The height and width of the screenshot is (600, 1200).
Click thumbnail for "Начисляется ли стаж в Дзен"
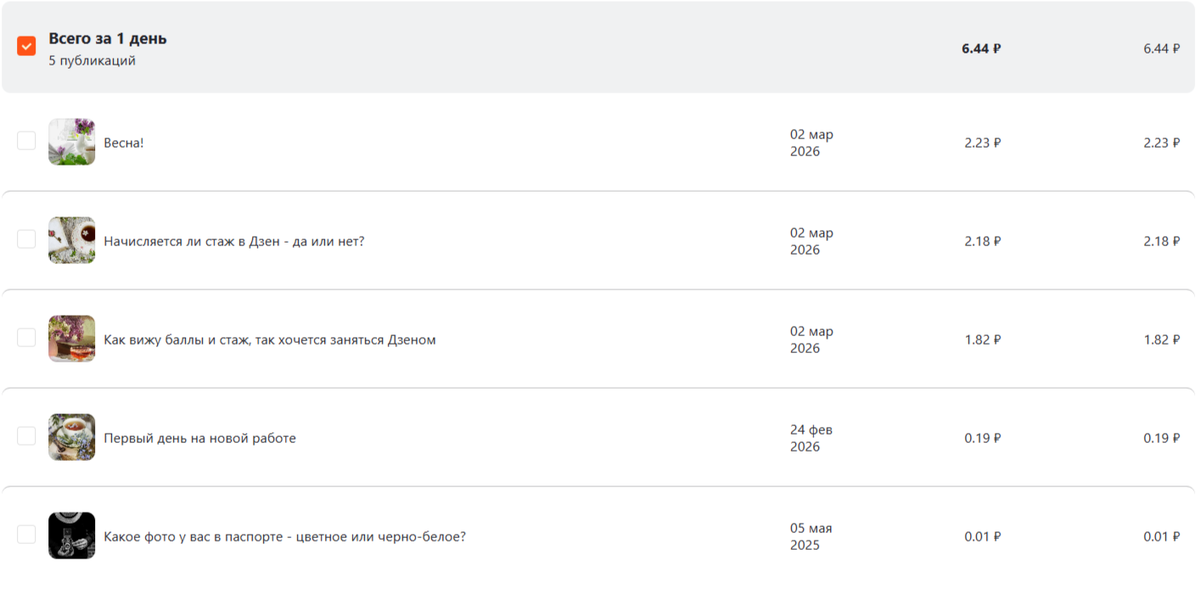[72, 240]
